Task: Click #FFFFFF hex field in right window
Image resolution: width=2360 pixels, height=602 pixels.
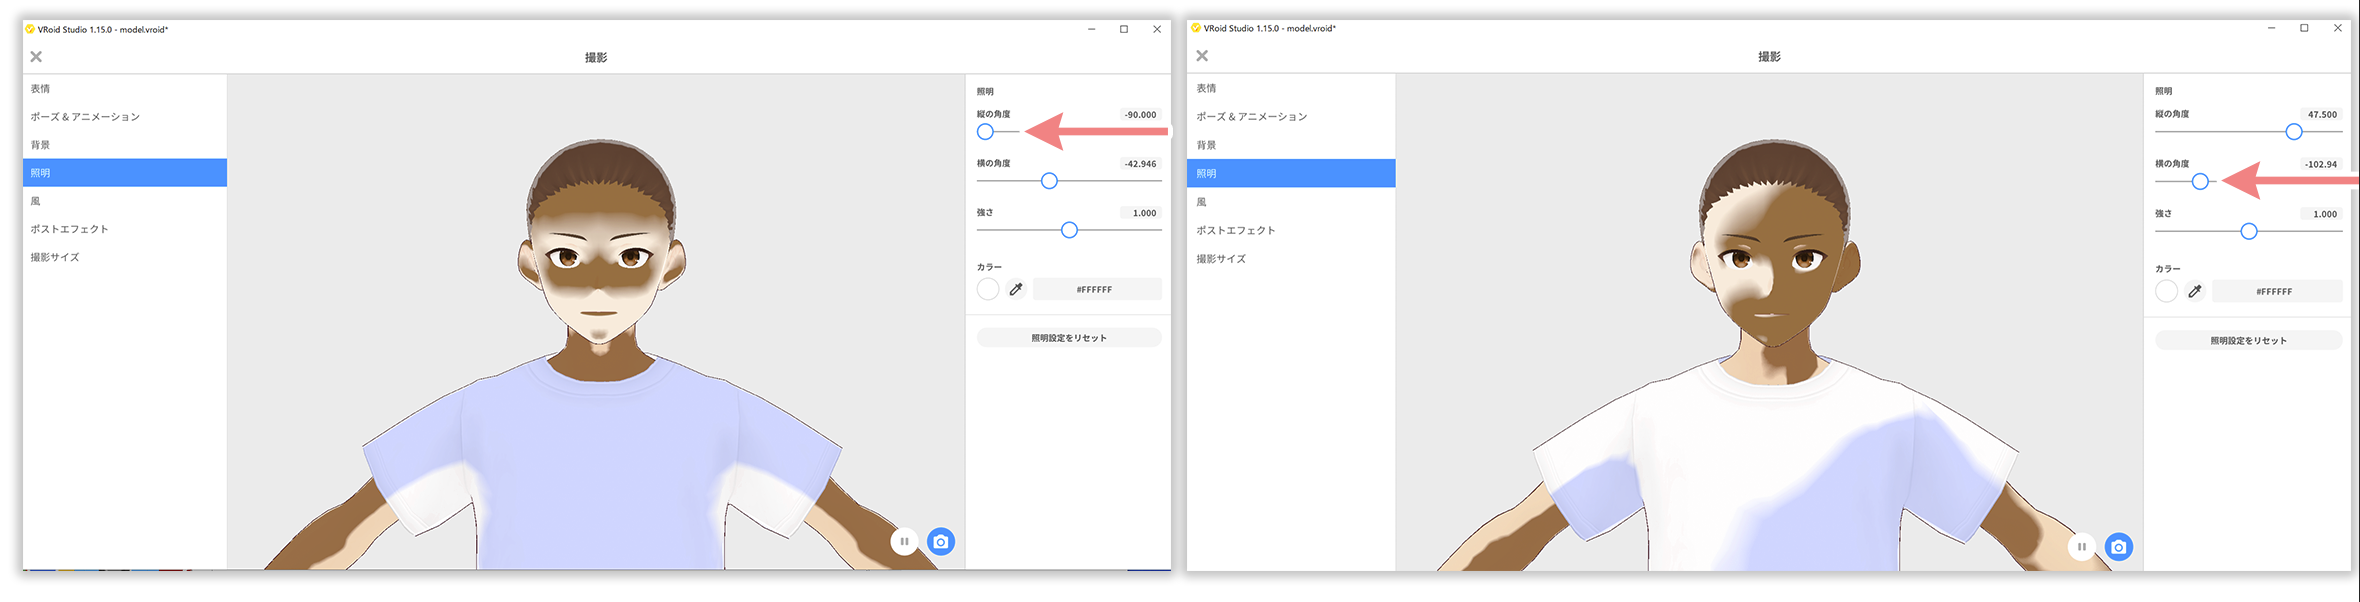Action: pos(2276,291)
